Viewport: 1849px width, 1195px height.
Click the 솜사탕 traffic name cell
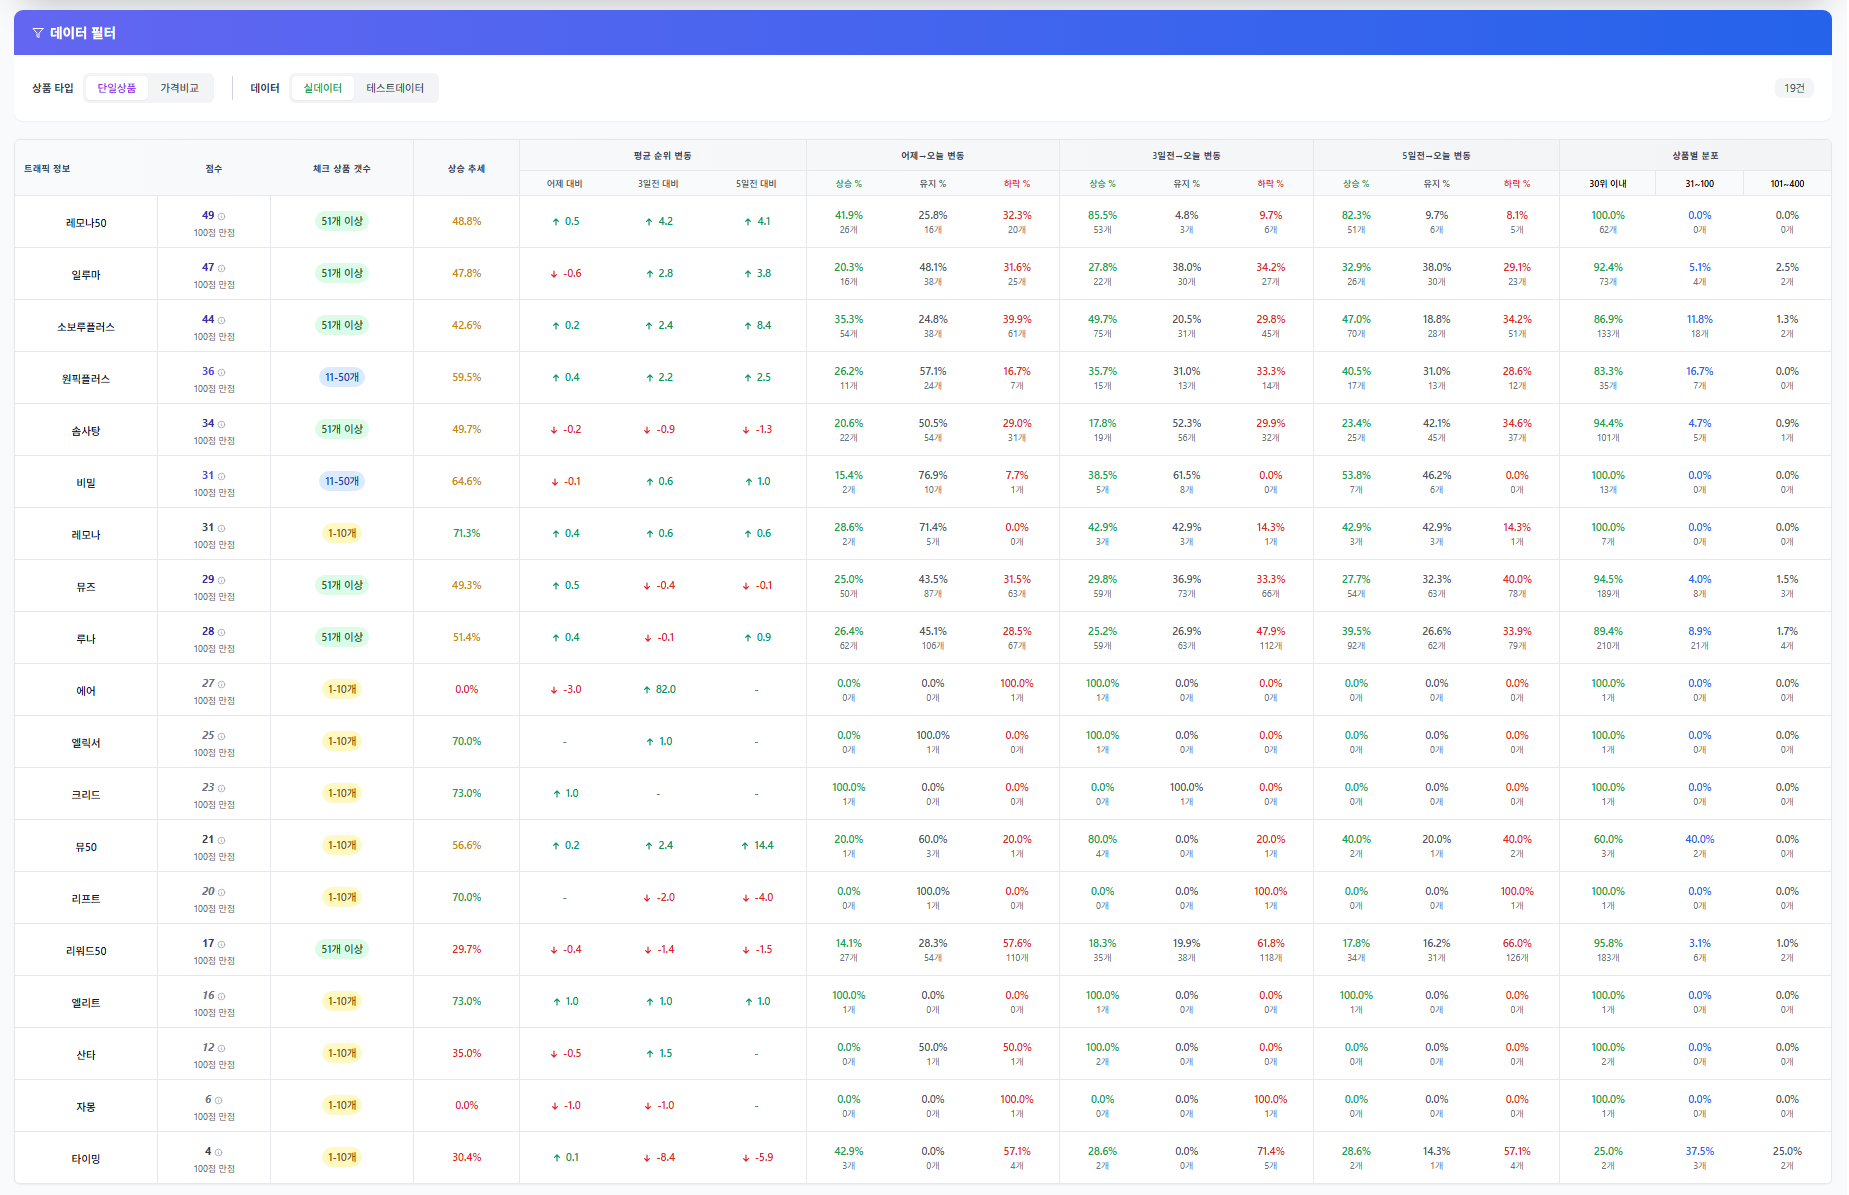tap(86, 430)
